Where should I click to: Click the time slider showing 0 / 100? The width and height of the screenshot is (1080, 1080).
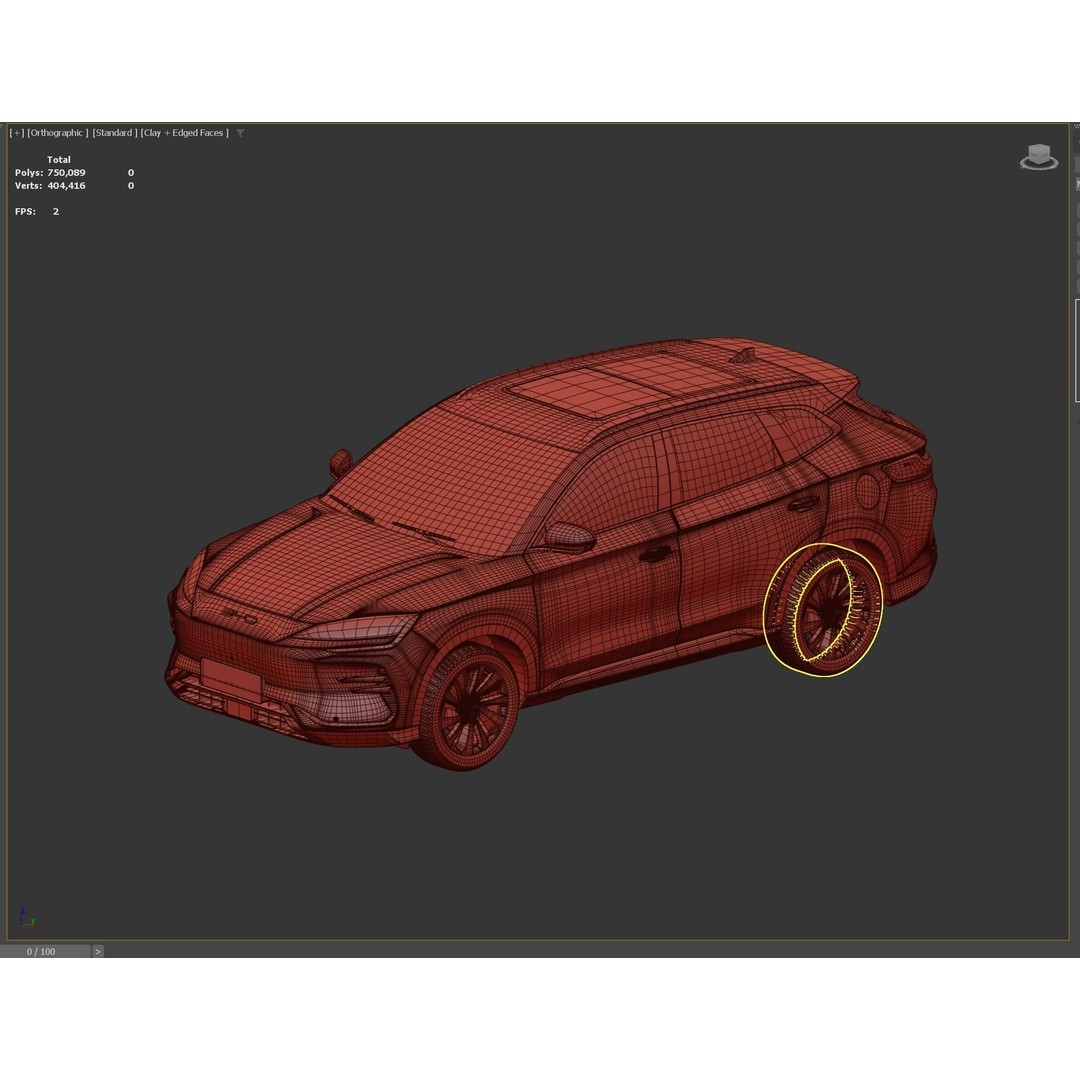(x=45, y=951)
